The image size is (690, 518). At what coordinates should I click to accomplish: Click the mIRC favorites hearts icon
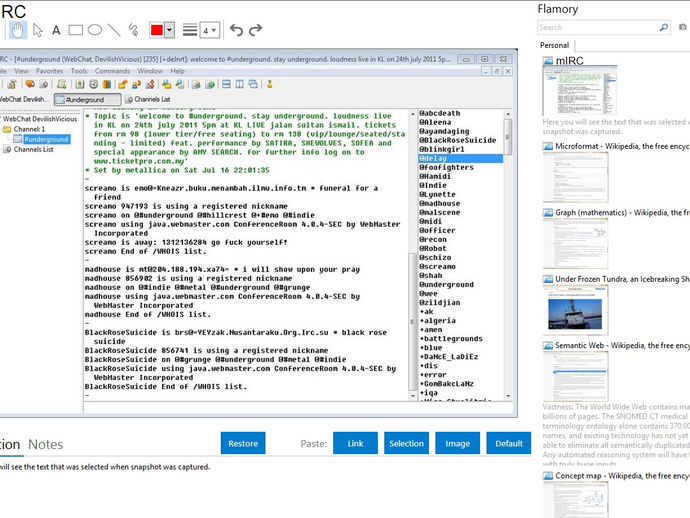[30, 84]
